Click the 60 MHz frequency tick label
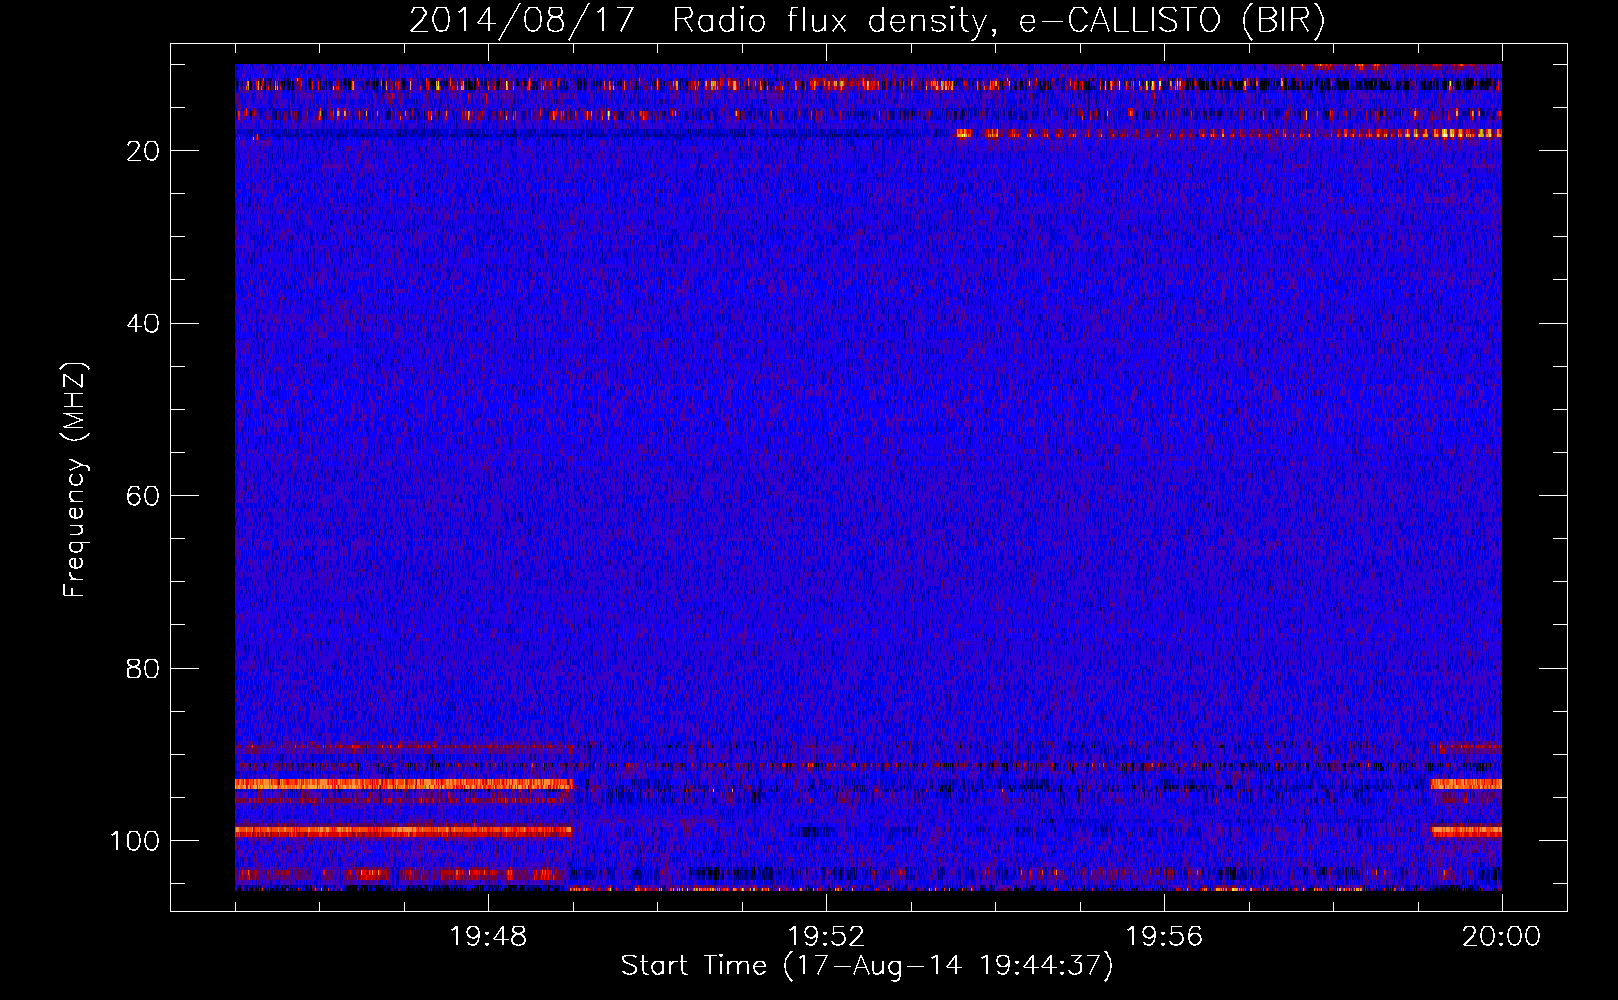This screenshot has width=1618, height=1000. click(x=143, y=496)
